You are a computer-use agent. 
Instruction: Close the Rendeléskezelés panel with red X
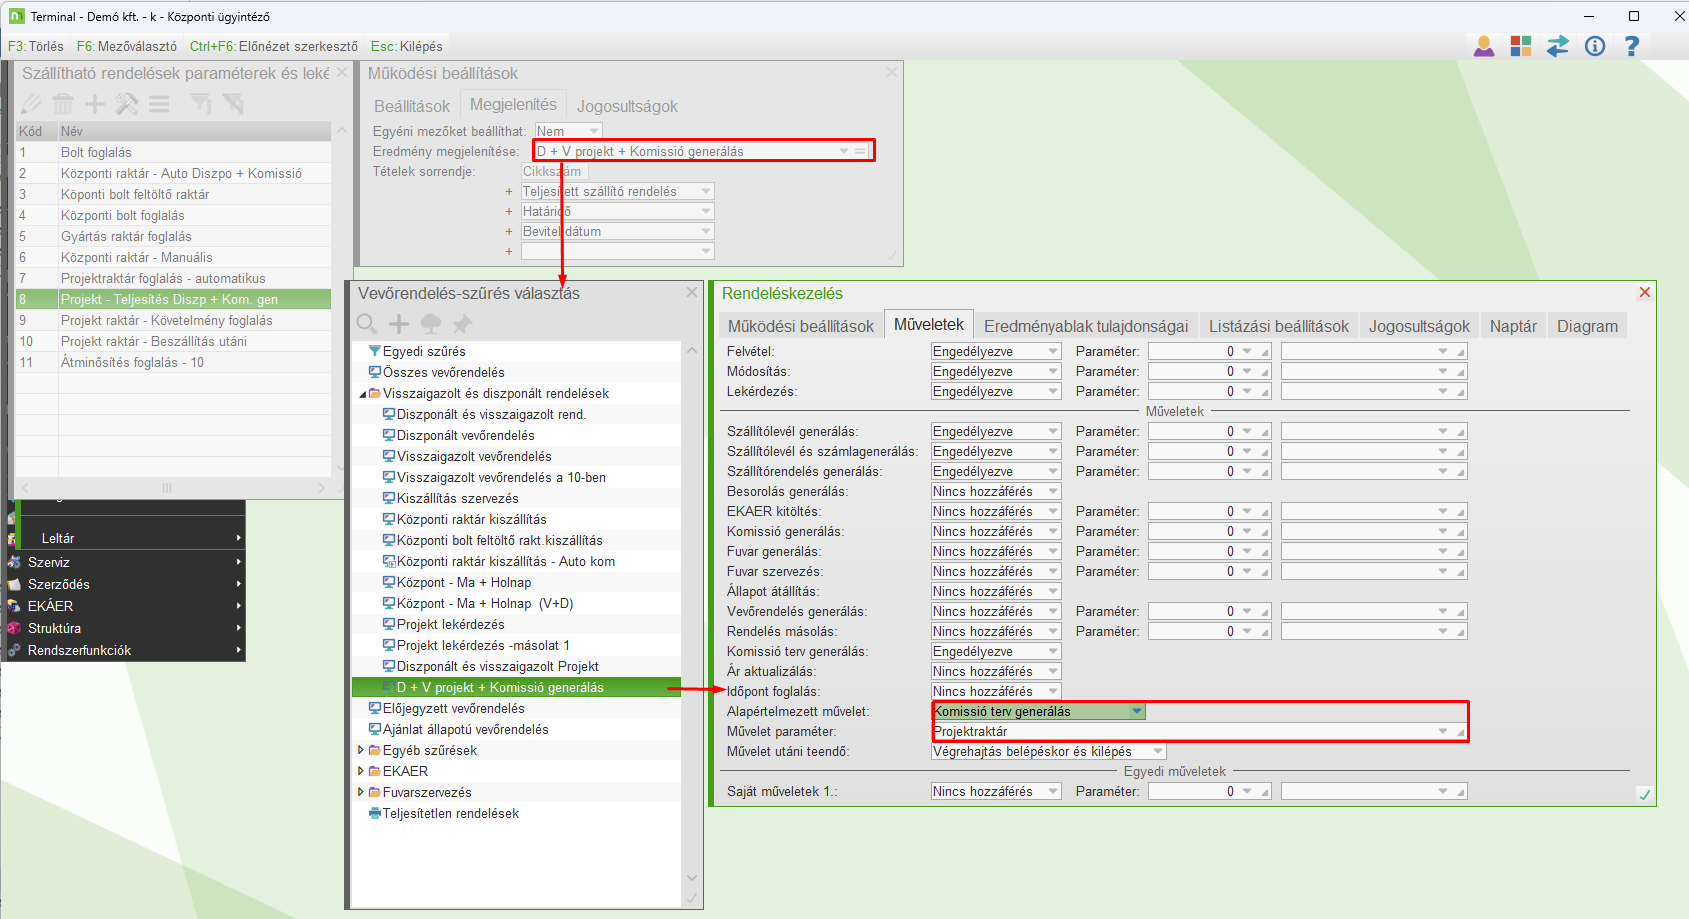point(1644,292)
